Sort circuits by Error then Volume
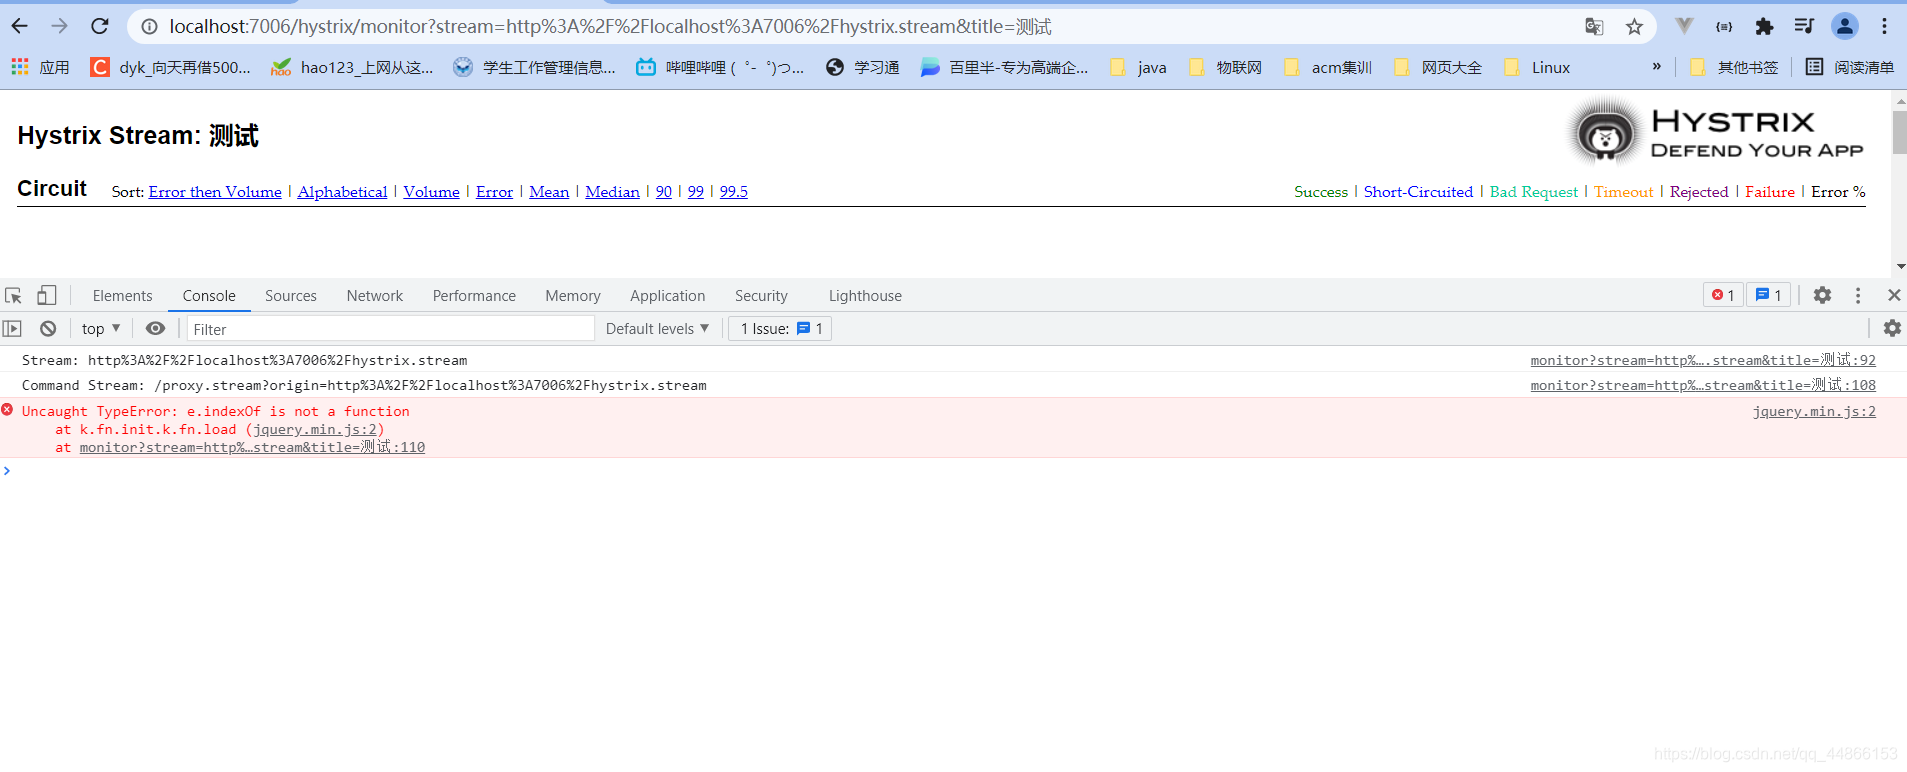The image size is (1907, 772). pyautogui.click(x=215, y=192)
